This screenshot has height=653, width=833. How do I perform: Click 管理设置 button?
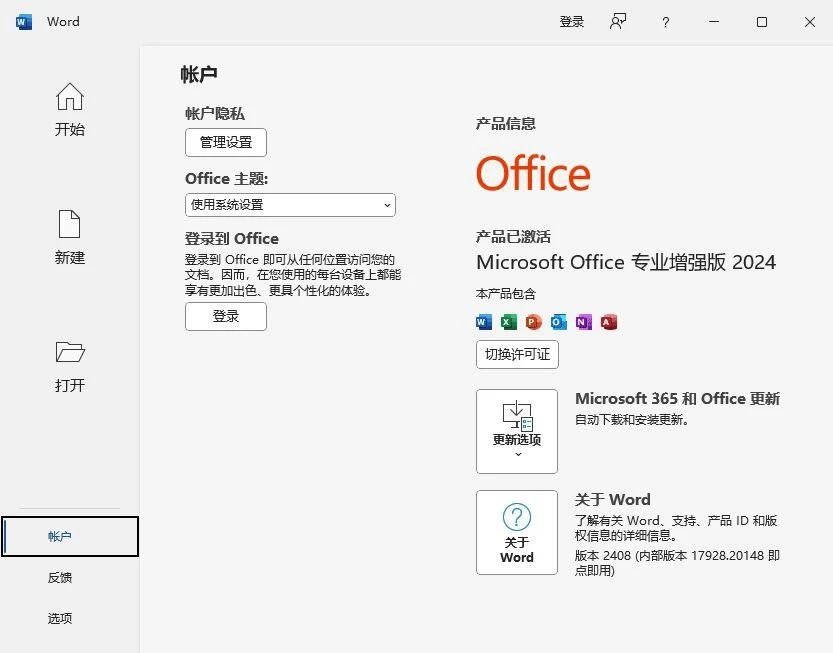coord(226,142)
